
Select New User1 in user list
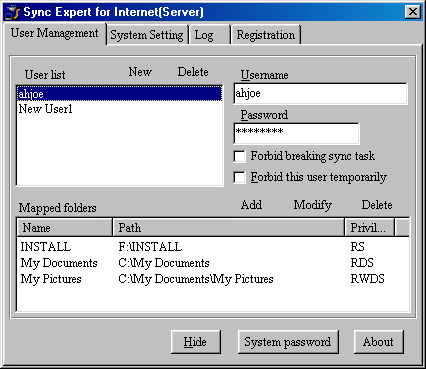click(119, 109)
